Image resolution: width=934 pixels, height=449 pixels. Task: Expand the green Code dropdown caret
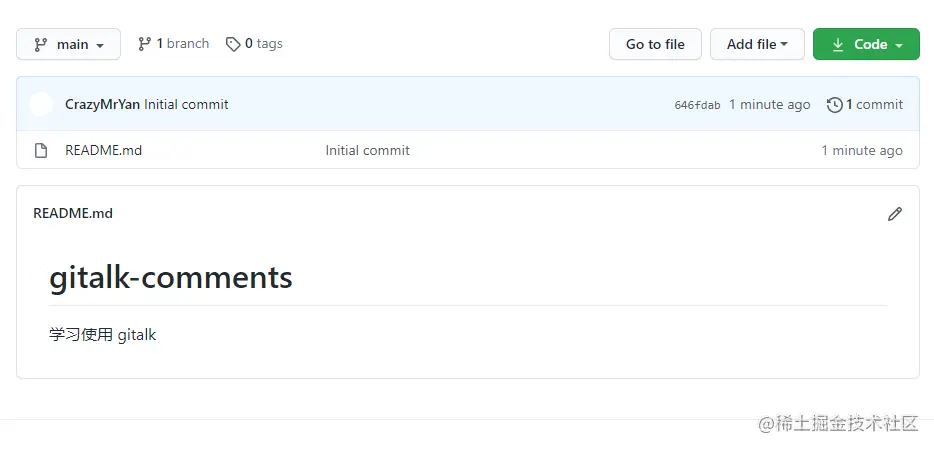[x=899, y=45]
